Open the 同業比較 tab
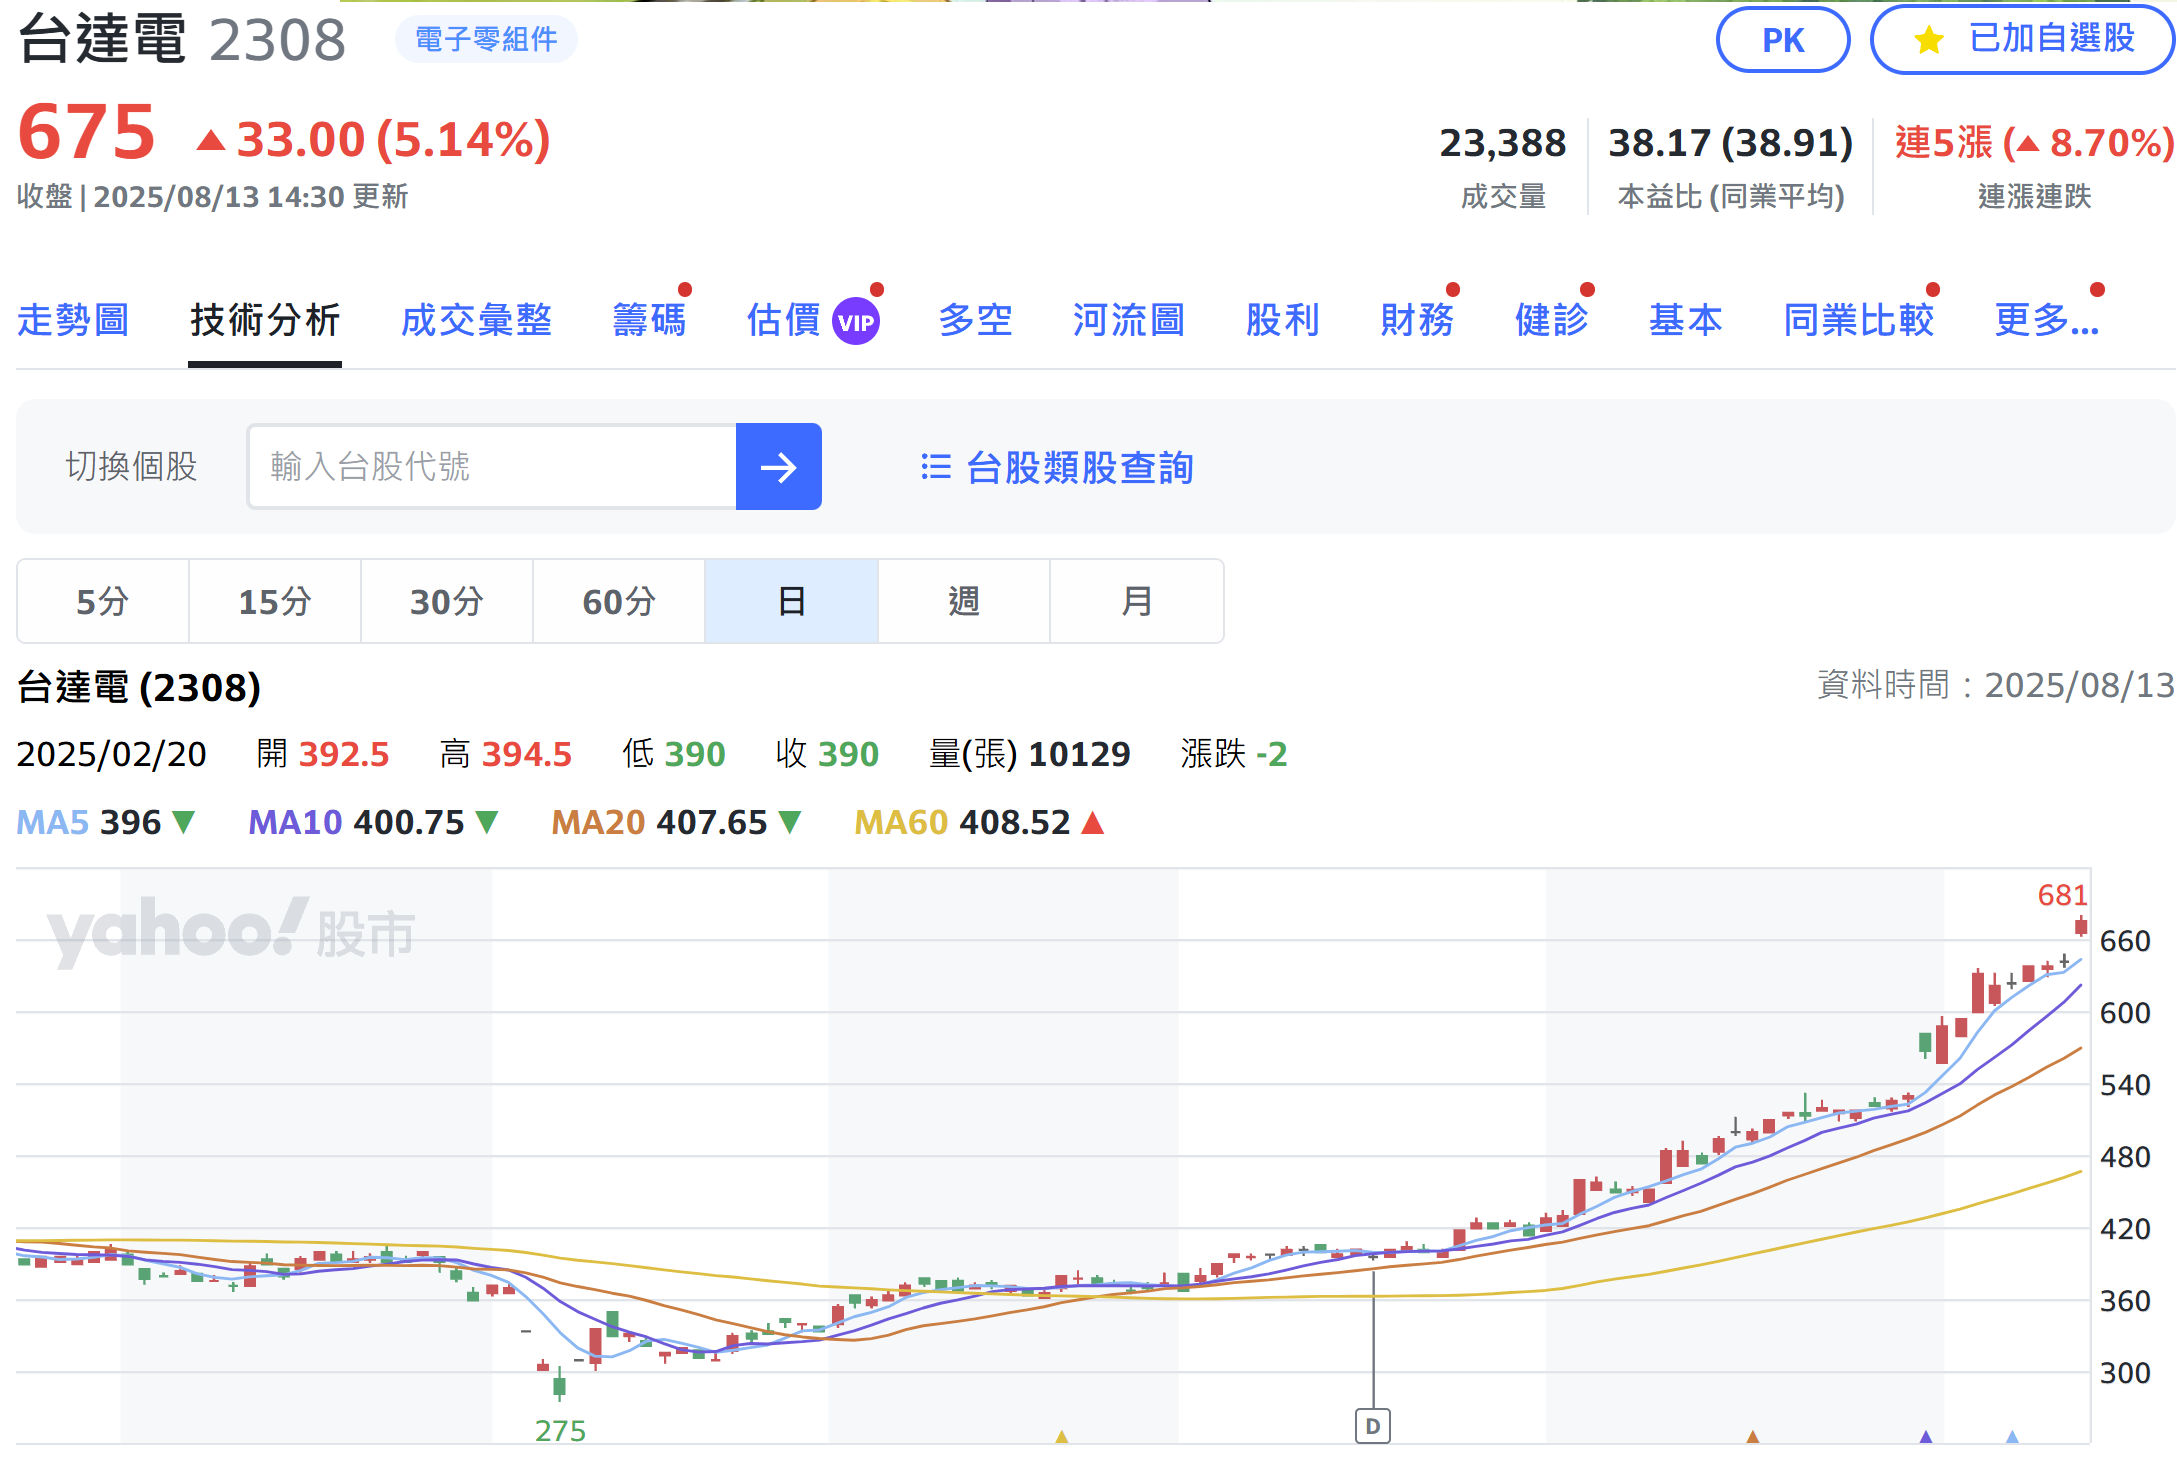 (x=1859, y=320)
